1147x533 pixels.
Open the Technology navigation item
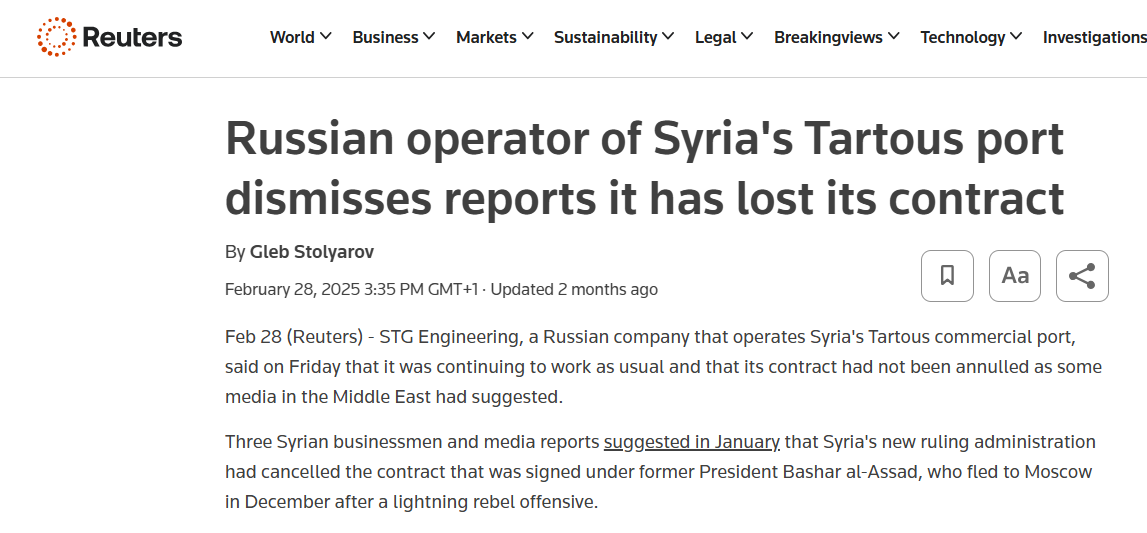962,37
